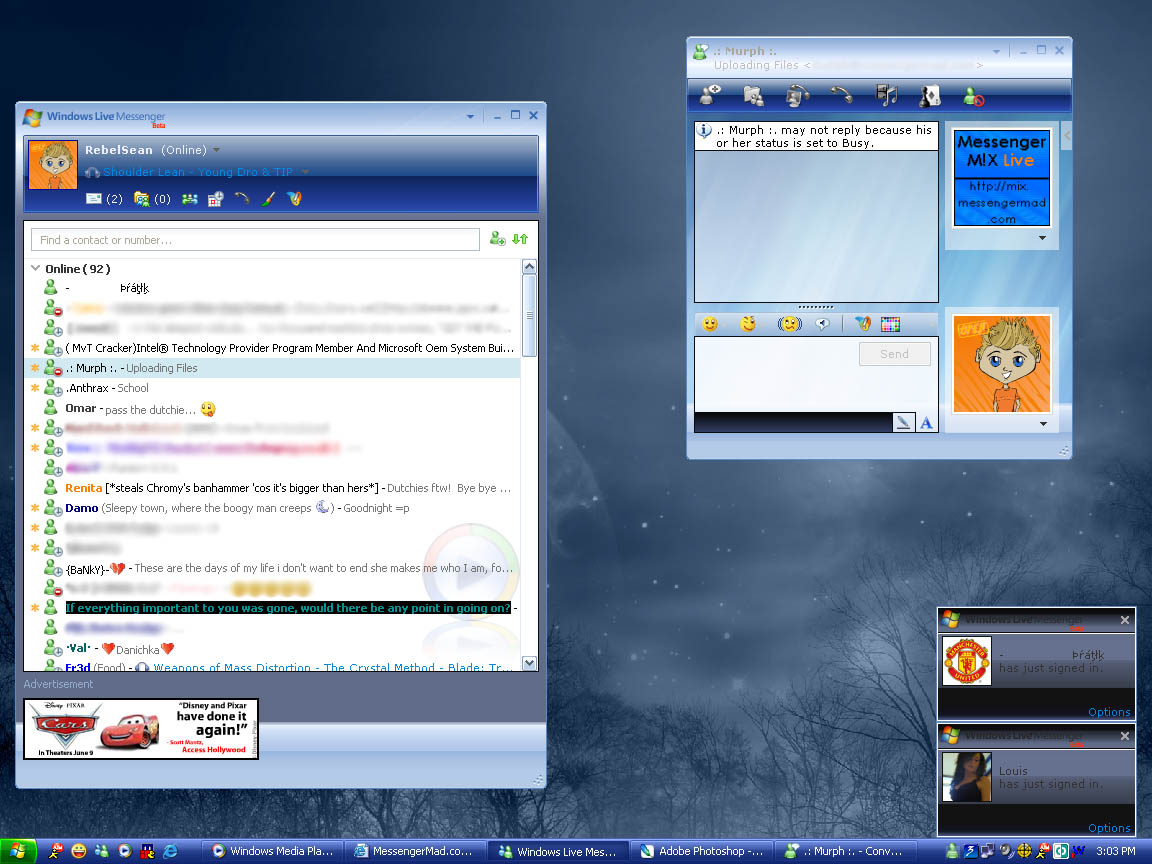1152x864 pixels.
Task: Click the share files icon in the chat toolbar
Action: (754, 96)
